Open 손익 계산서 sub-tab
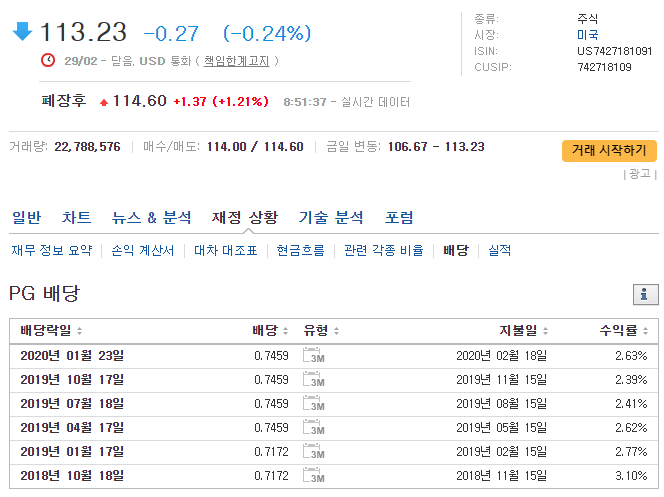 coord(143,251)
